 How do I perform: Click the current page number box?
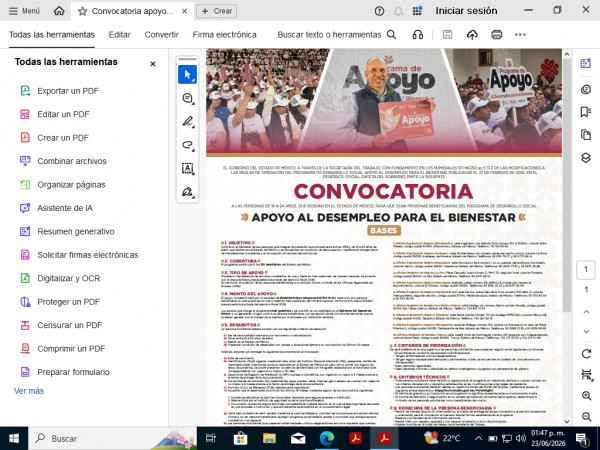coord(586,269)
